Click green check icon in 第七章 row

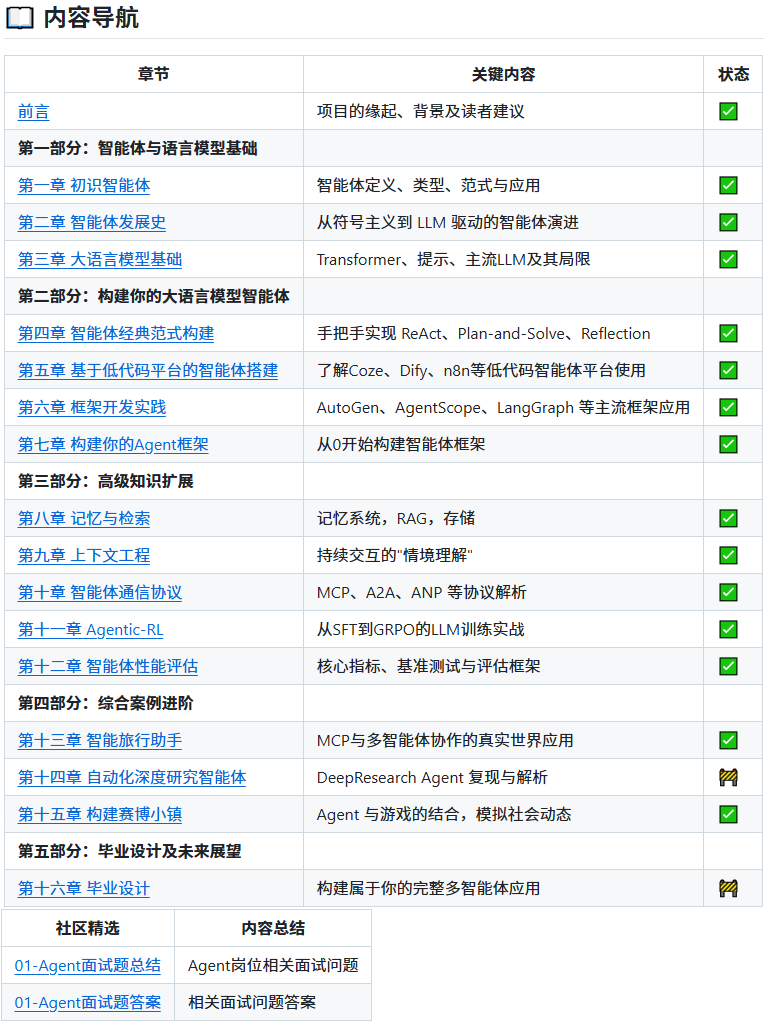728,445
